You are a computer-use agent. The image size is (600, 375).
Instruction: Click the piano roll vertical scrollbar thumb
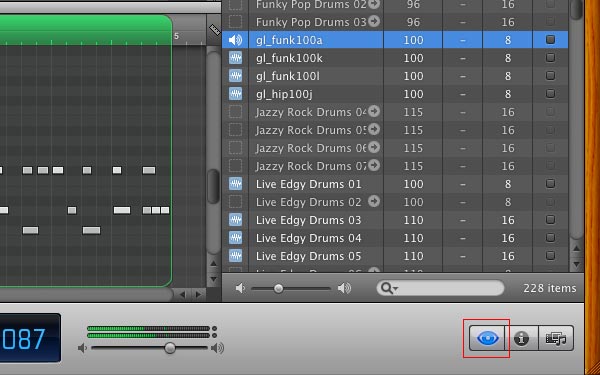tap(214, 186)
